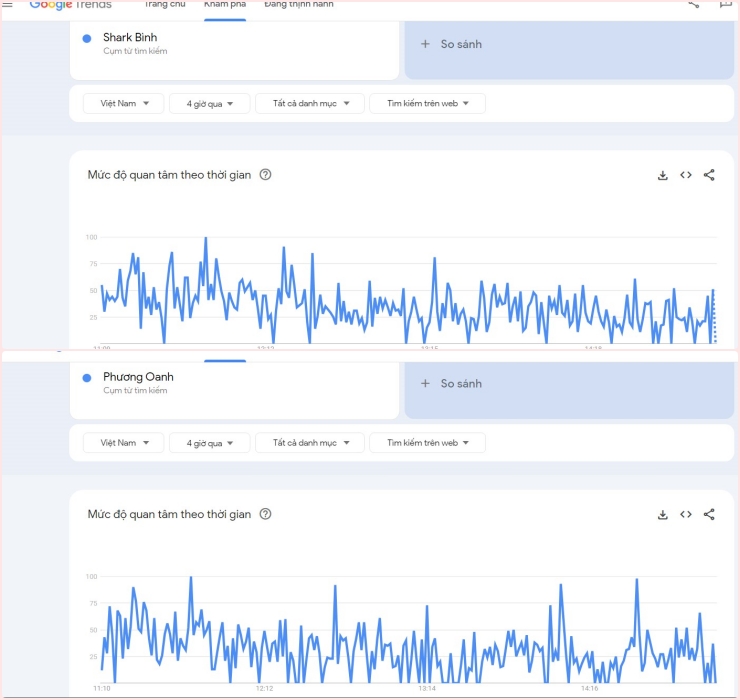740x700 pixels.
Task: Click the peak point on Shark Bình chart
Action: click(206, 238)
